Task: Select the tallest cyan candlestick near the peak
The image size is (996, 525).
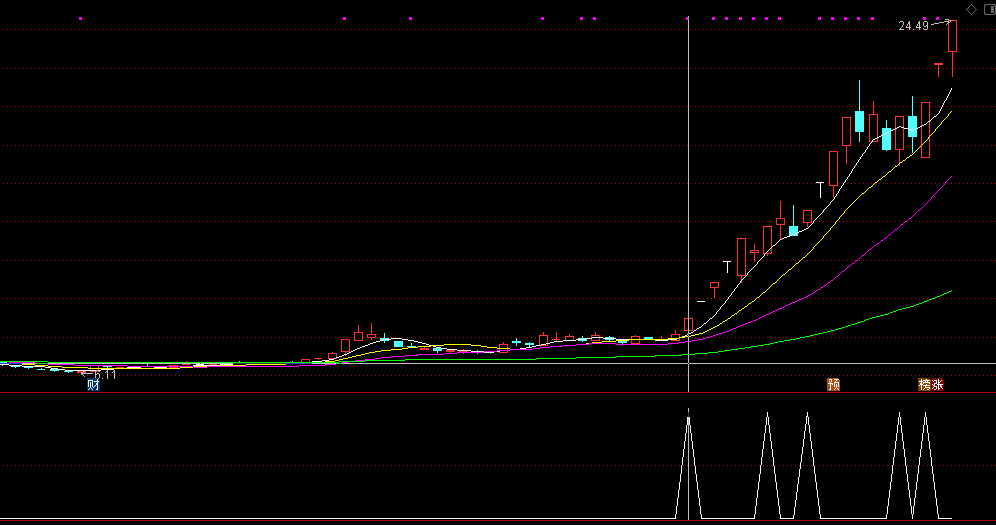Action: [x=859, y=111]
